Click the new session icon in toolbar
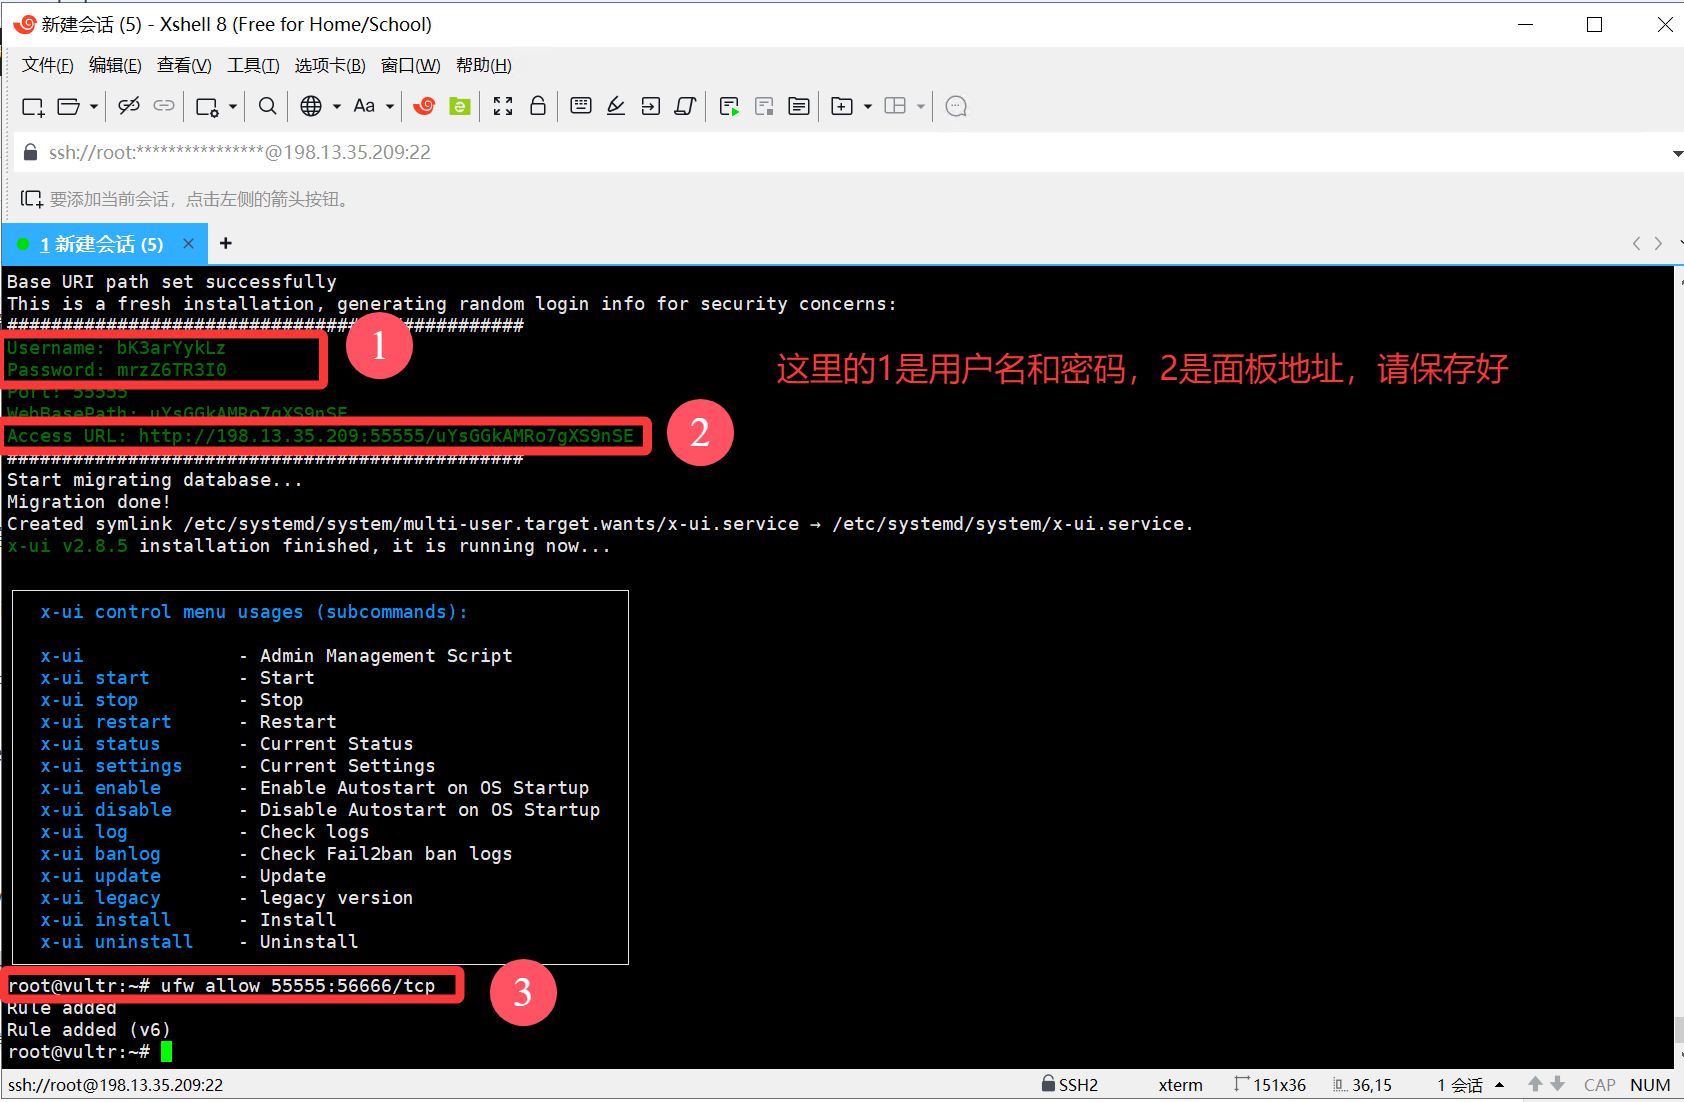This screenshot has width=1684, height=1102. pyautogui.click(x=32, y=106)
